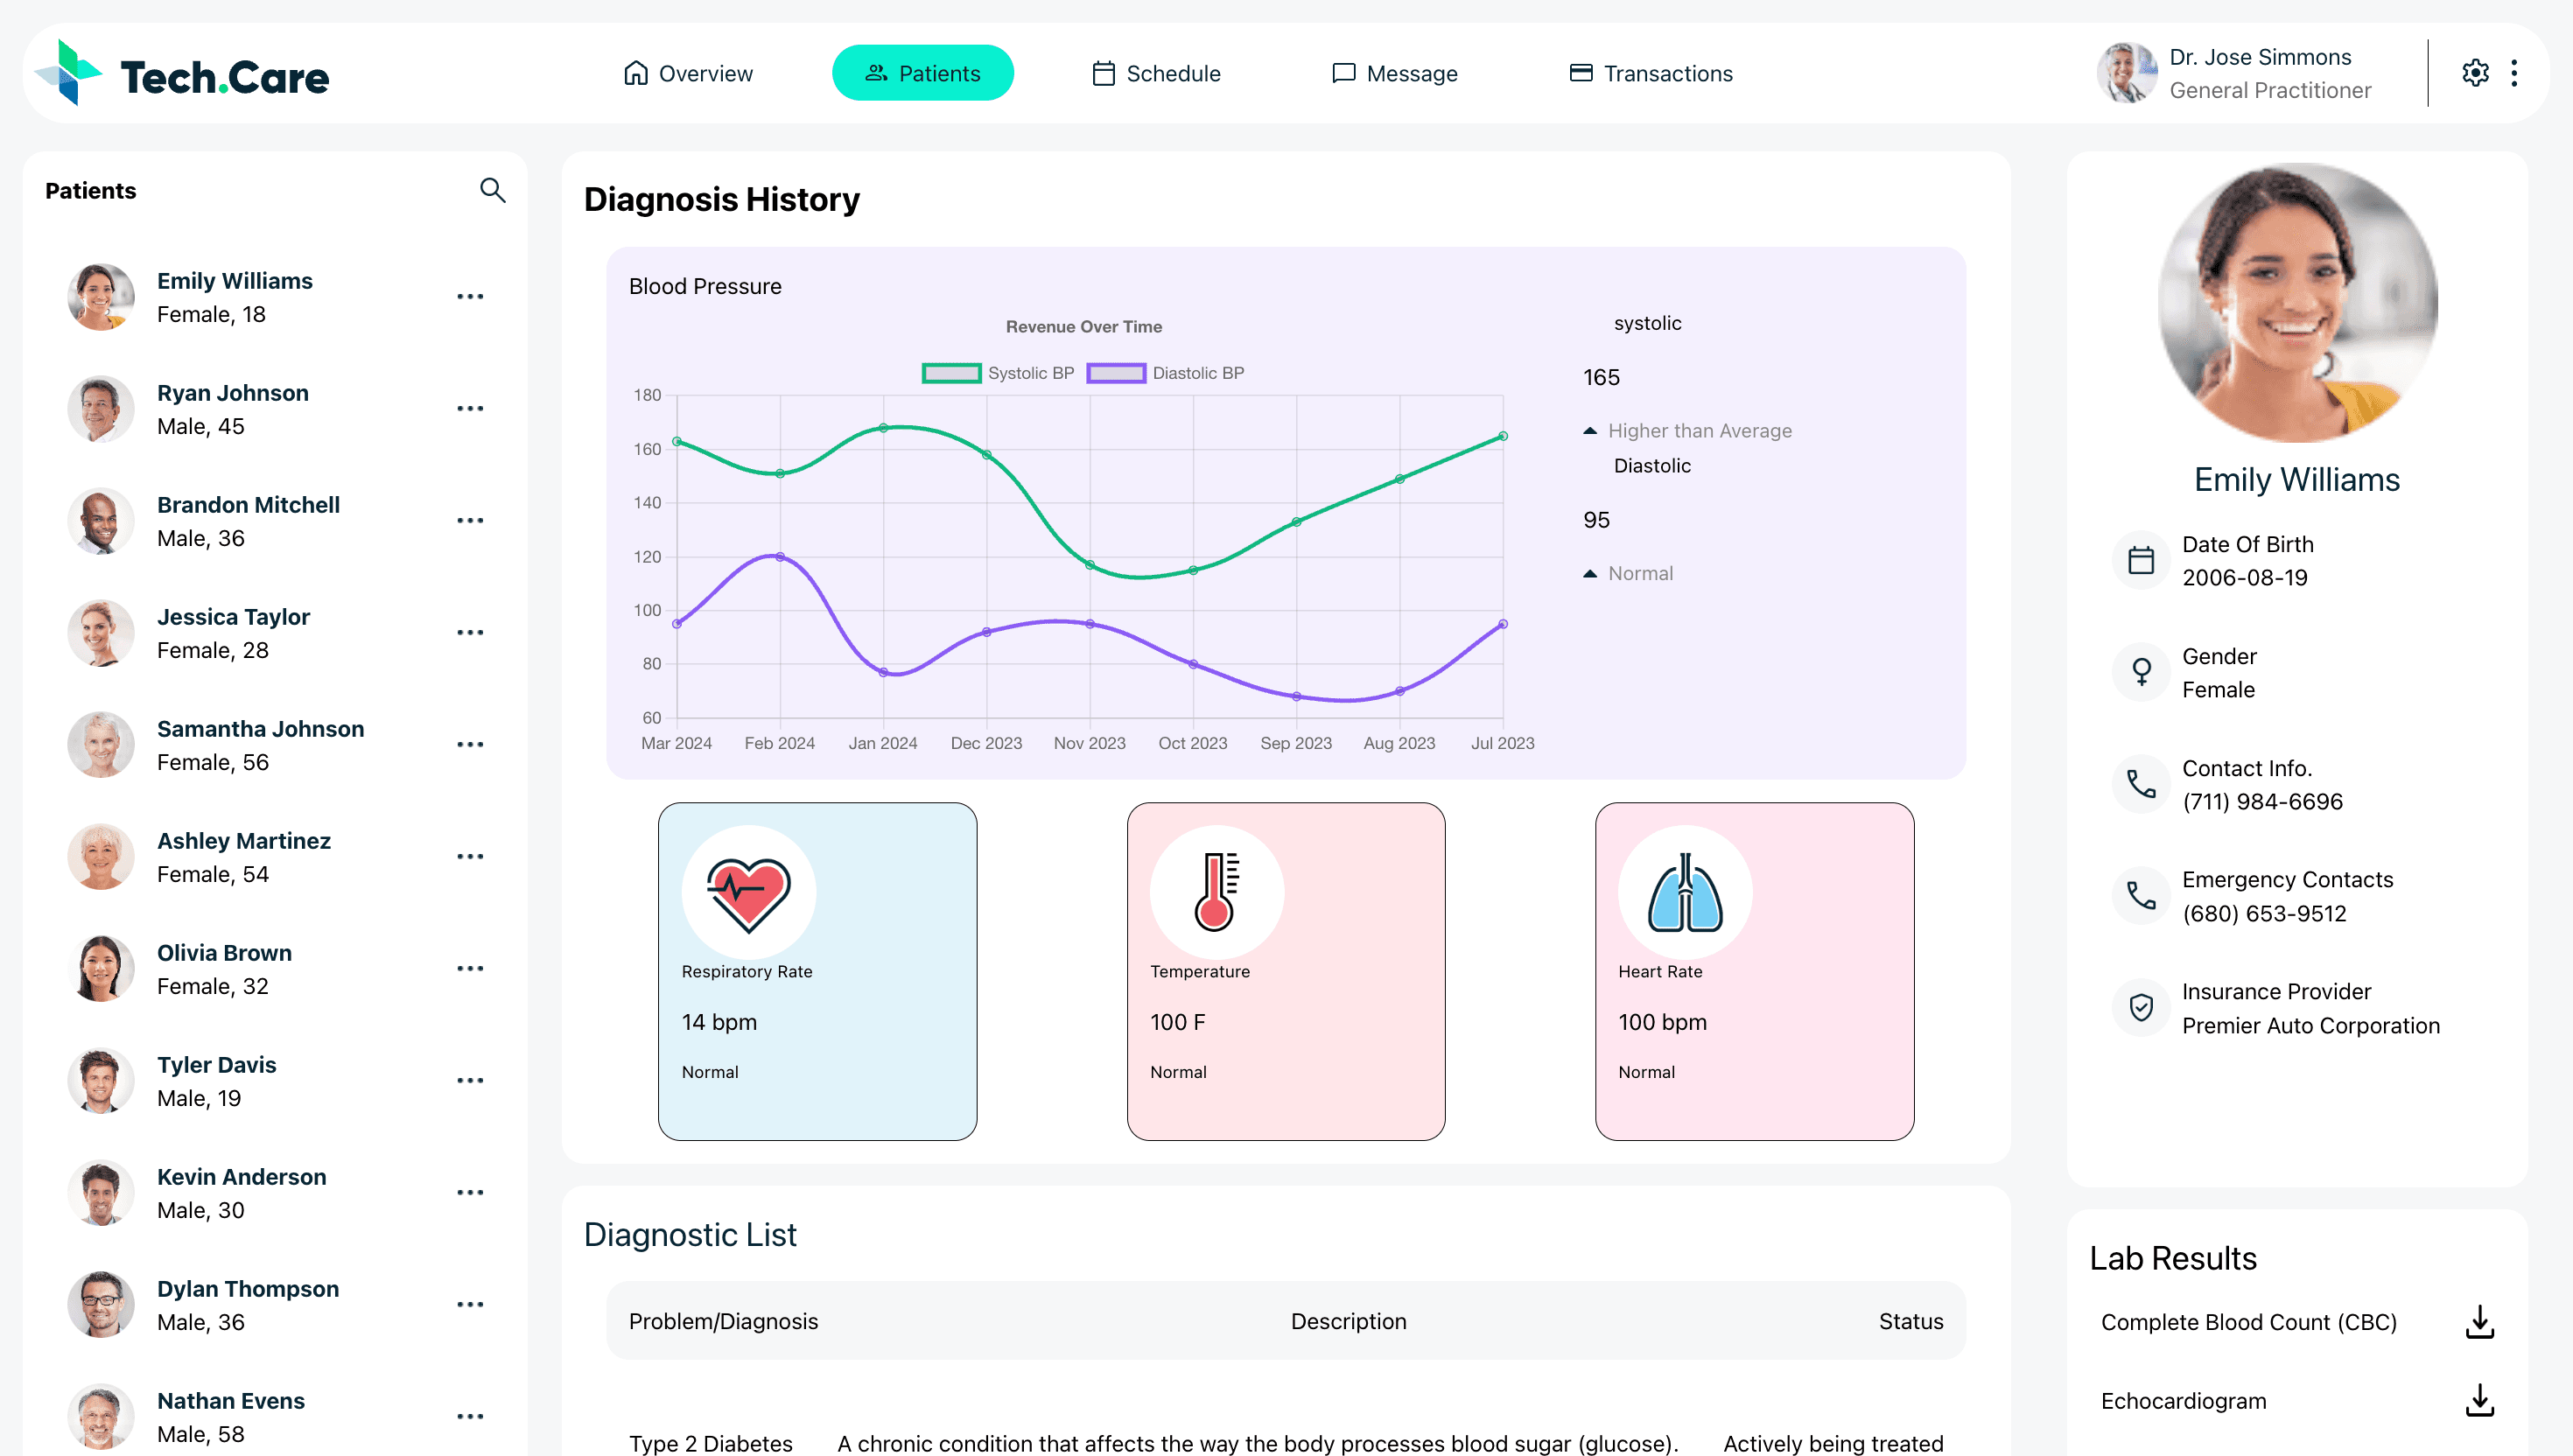Viewport: 2573px width, 1456px height.
Task: Click the '2006-08-19' date of birth
Action: point(2244,577)
